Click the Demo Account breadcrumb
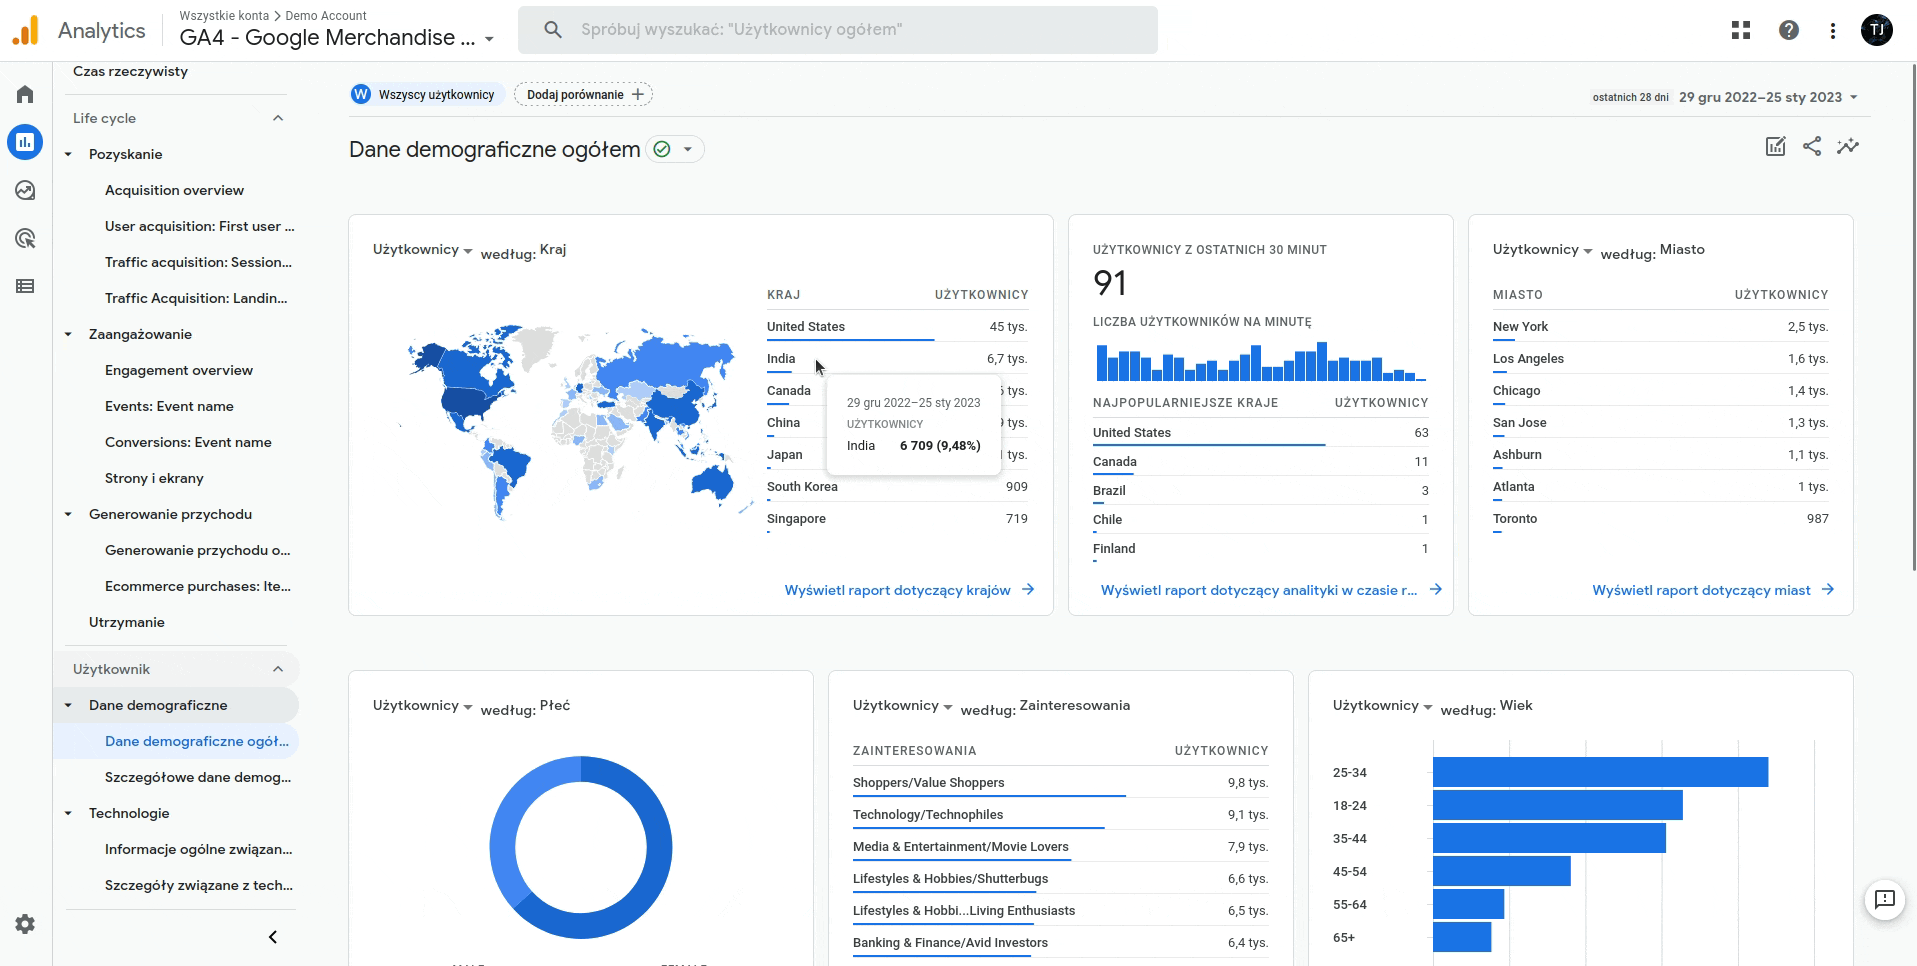This screenshot has height=966, width=1917. tap(326, 15)
